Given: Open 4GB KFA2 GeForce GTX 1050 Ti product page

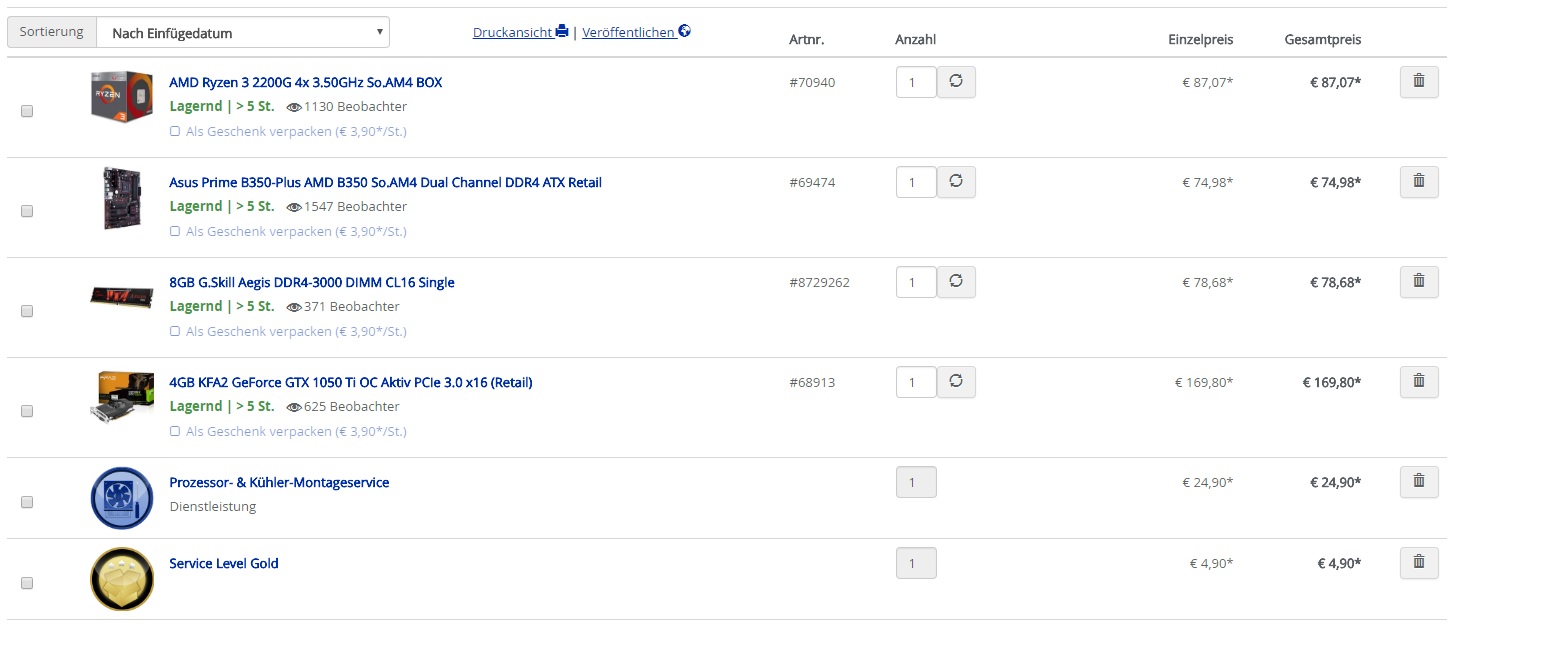Looking at the screenshot, I should [x=351, y=382].
